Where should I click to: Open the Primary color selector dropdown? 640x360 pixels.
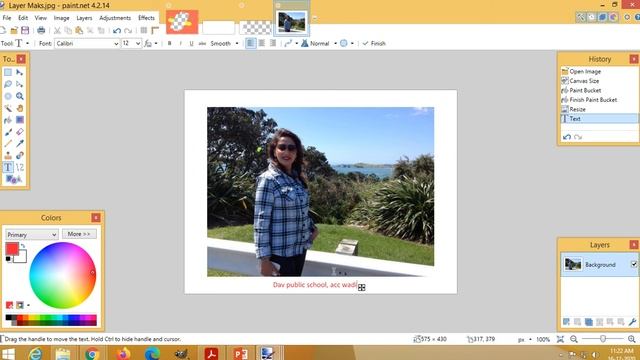(31, 235)
